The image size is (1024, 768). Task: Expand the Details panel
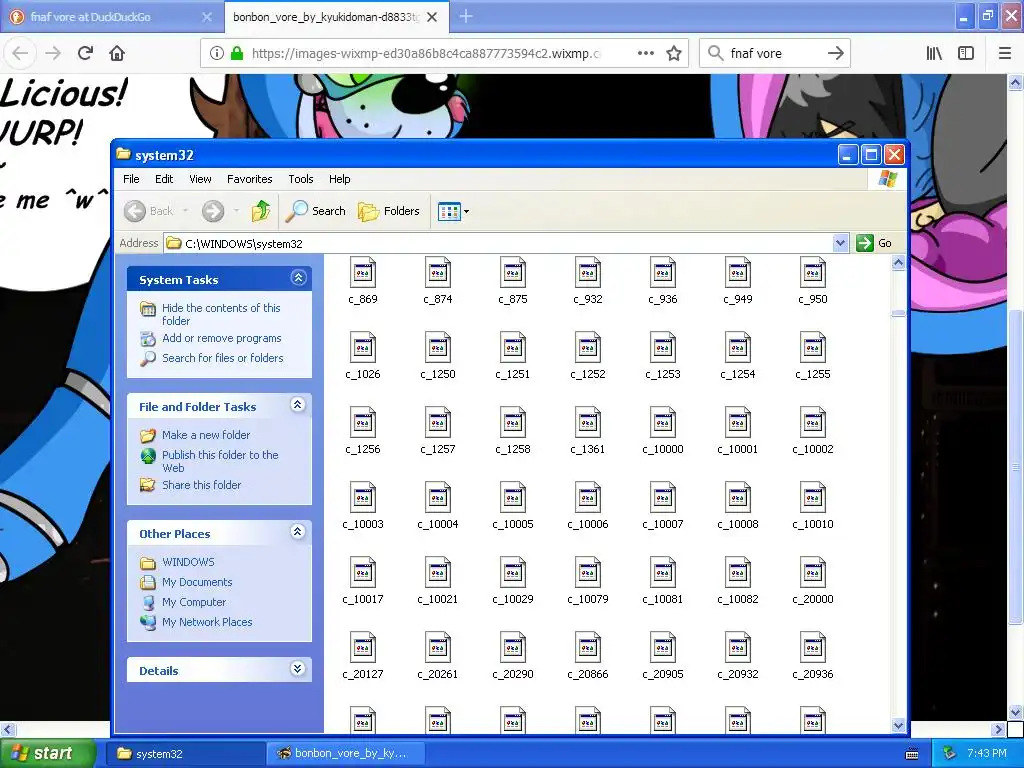point(298,668)
